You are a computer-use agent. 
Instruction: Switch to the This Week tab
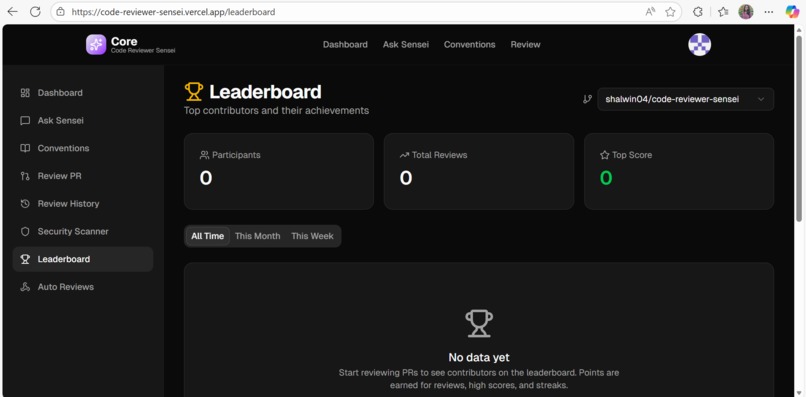[x=312, y=236]
